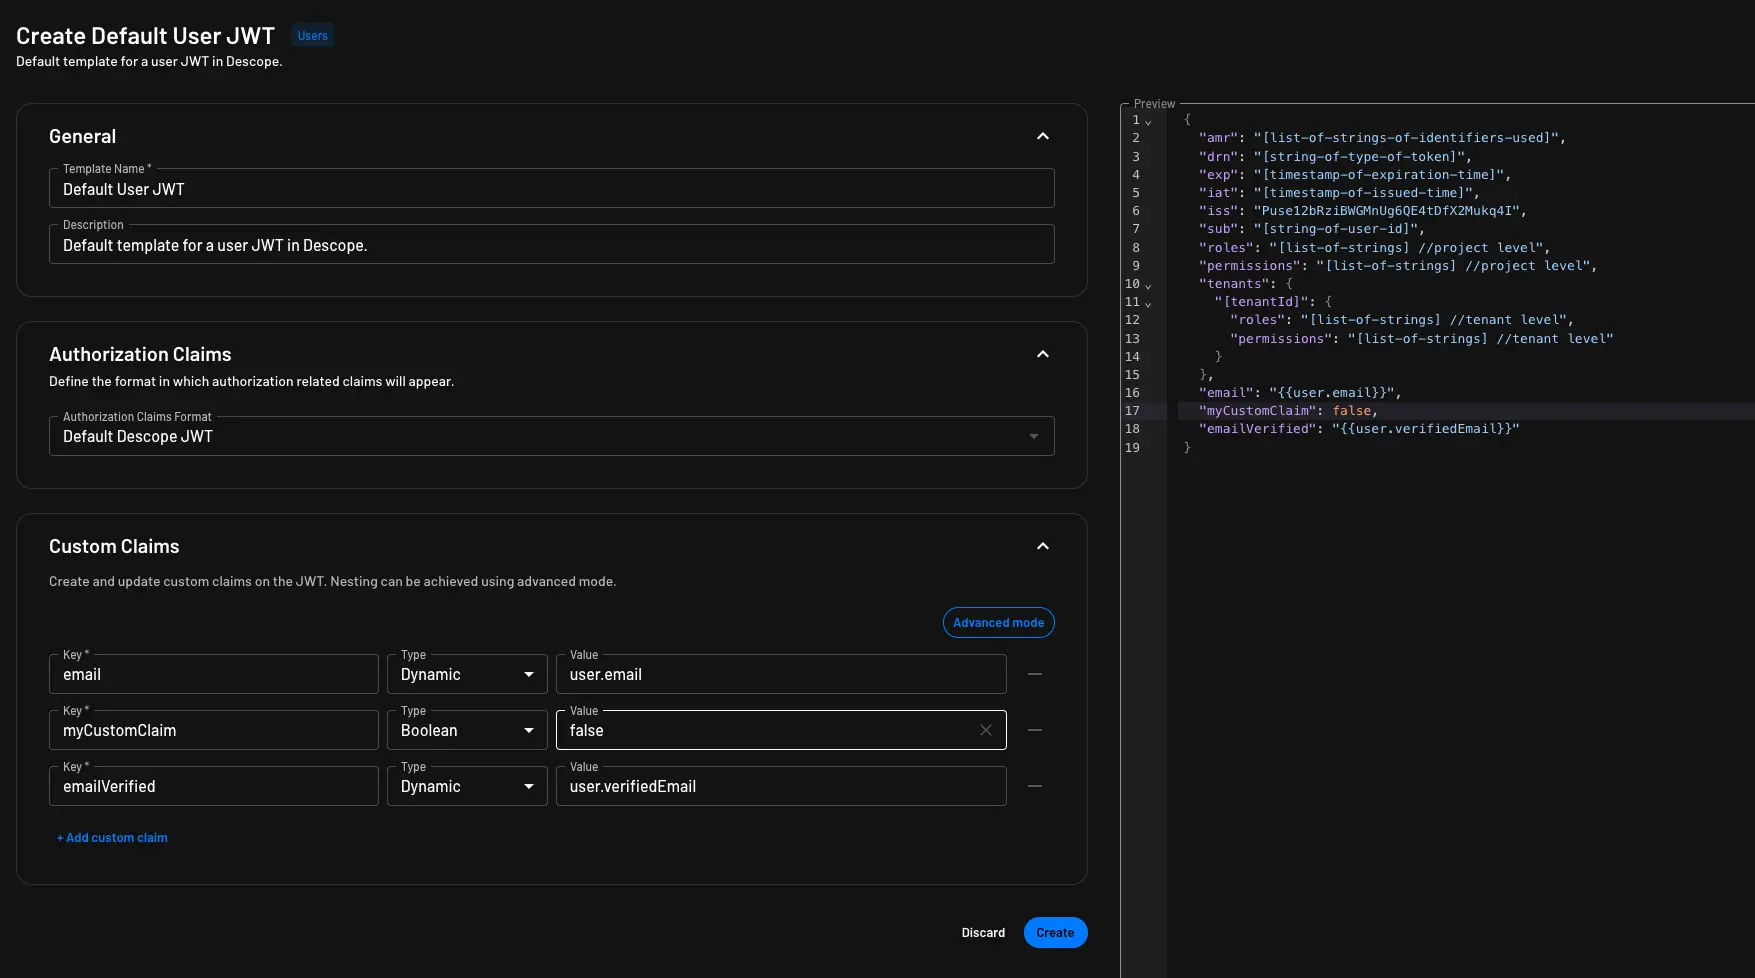
Task: Clear the false value with X icon
Action: (x=986, y=730)
